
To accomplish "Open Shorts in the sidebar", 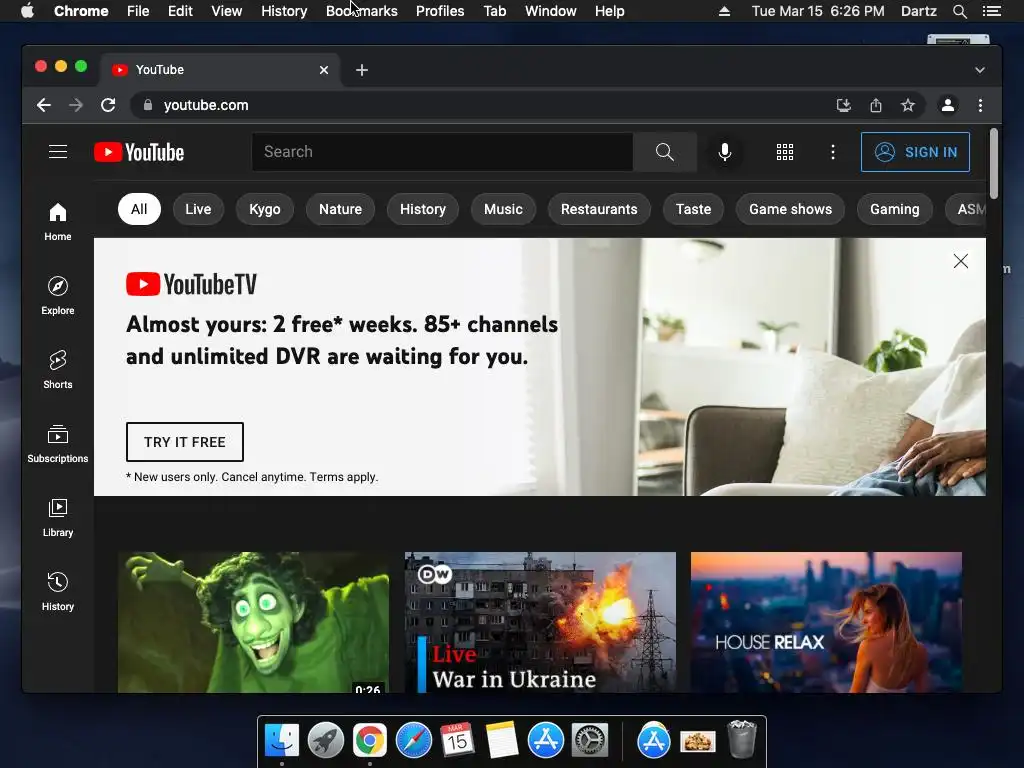I will [58, 370].
